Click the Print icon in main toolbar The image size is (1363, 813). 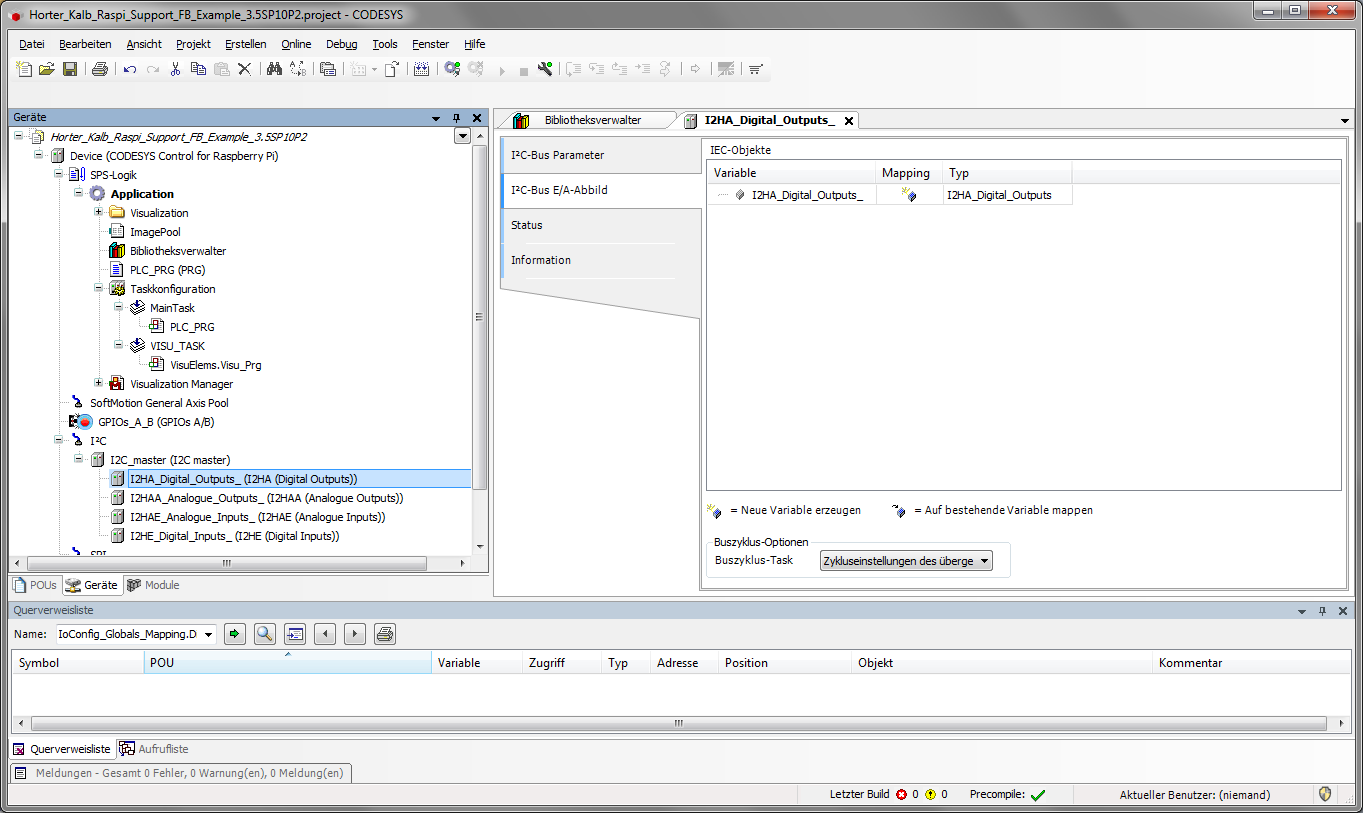100,69
